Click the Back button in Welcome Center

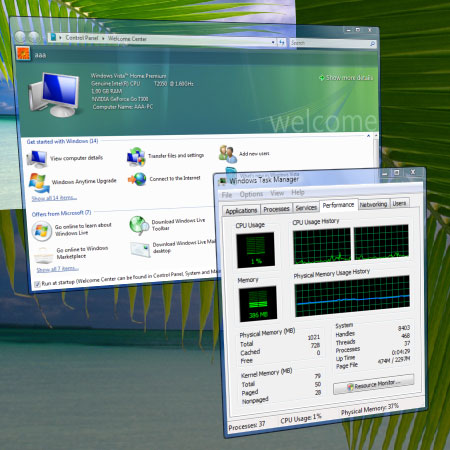pos(20,36)
